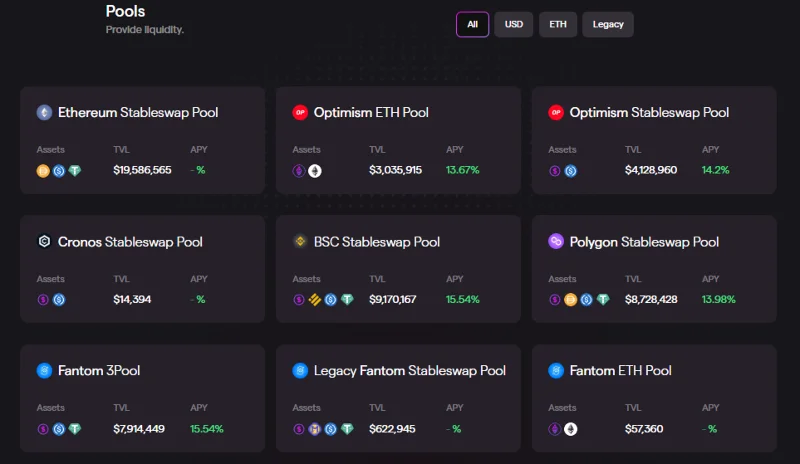This screenshot has width=800, height=464.
Task: Click the TVL value $8,728,428
Action: click(651, 299)
